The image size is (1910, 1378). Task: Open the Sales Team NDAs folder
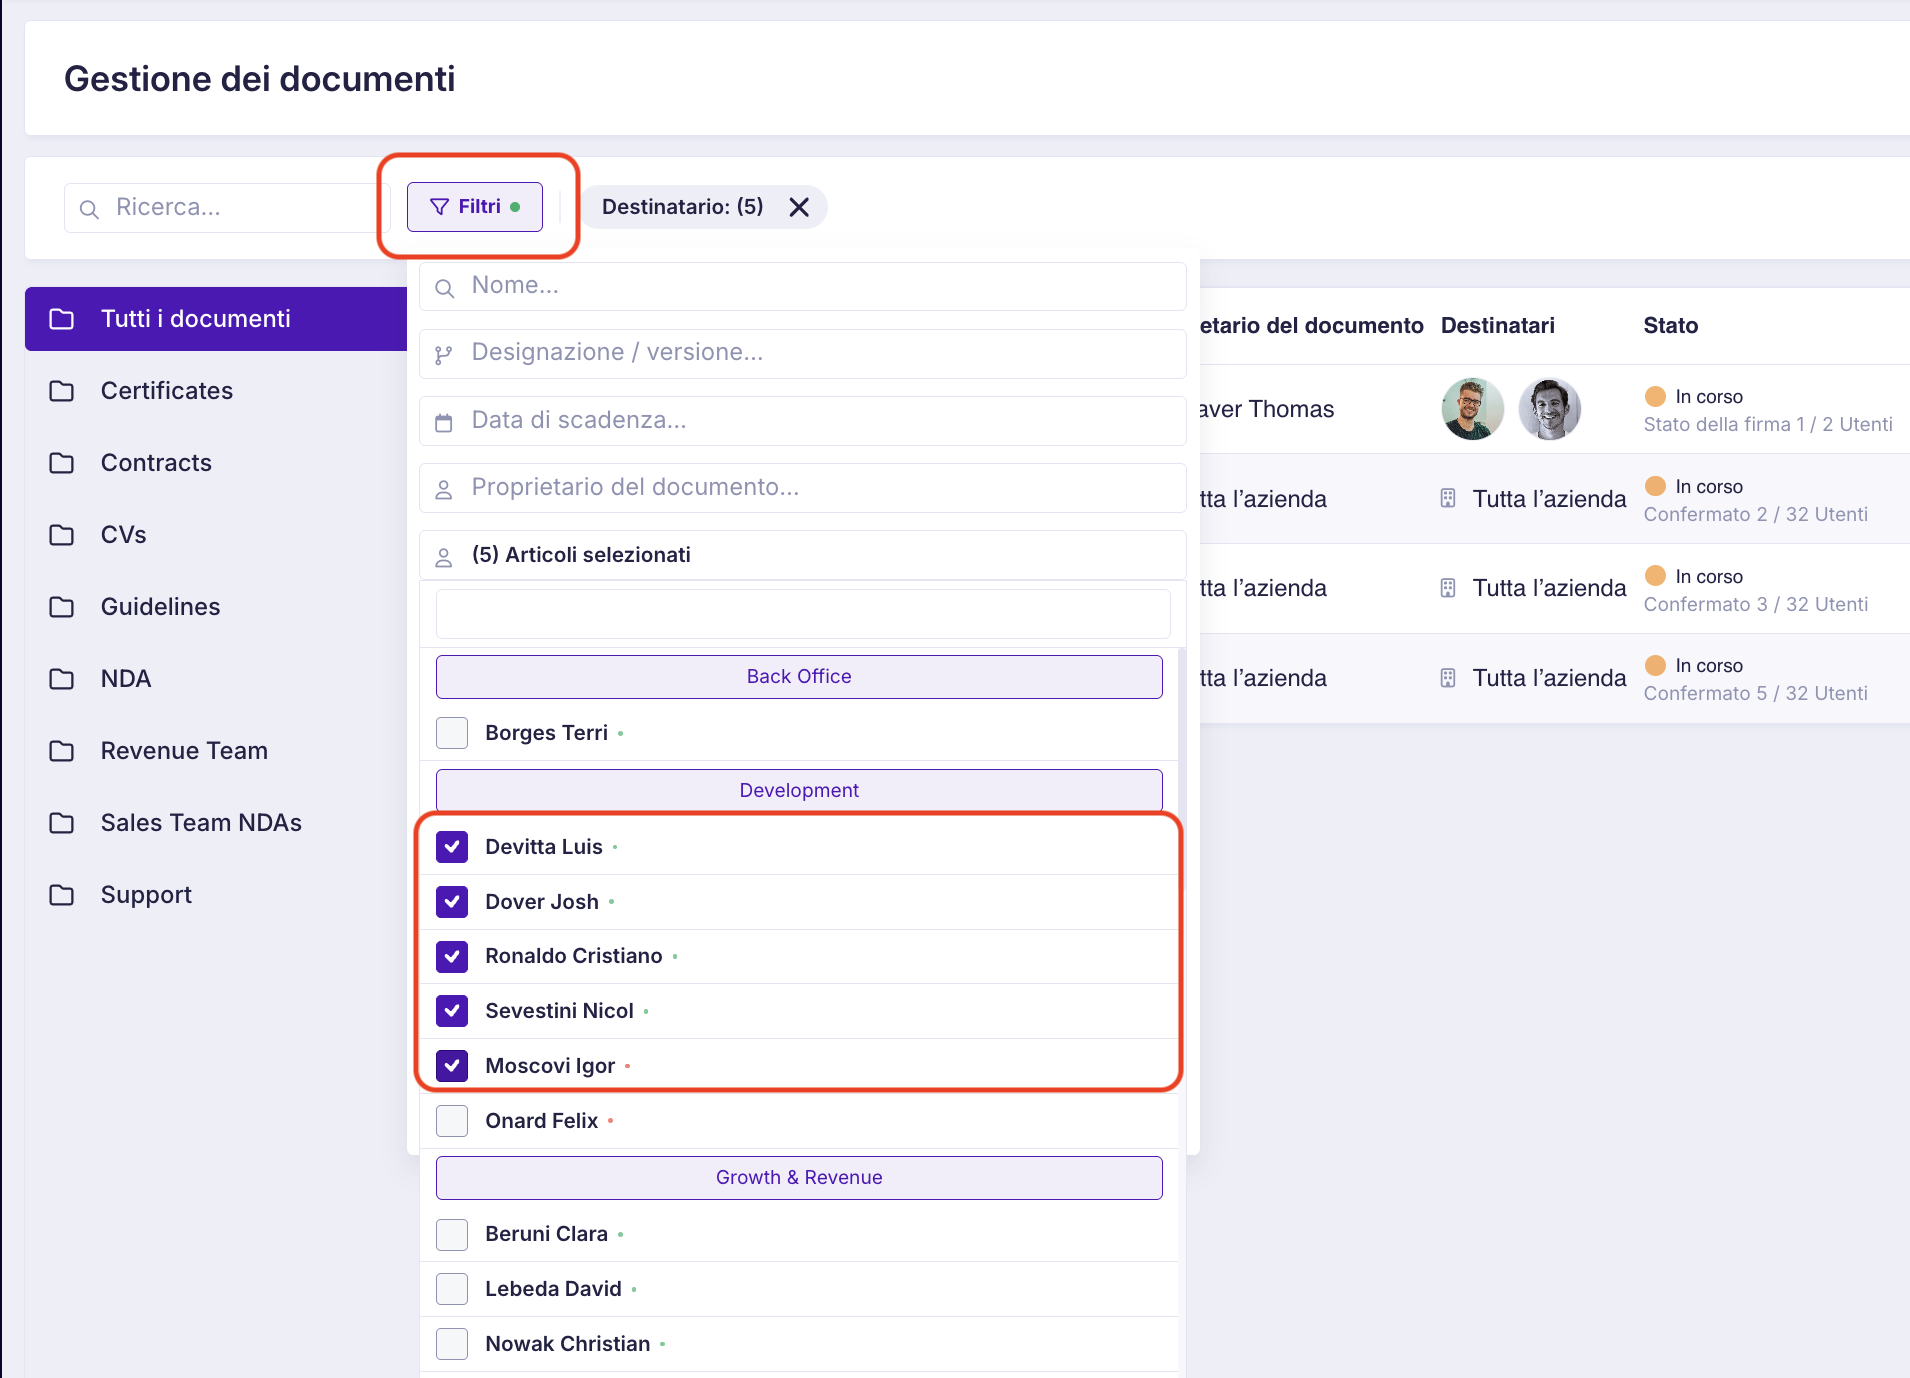click(201, 823)
